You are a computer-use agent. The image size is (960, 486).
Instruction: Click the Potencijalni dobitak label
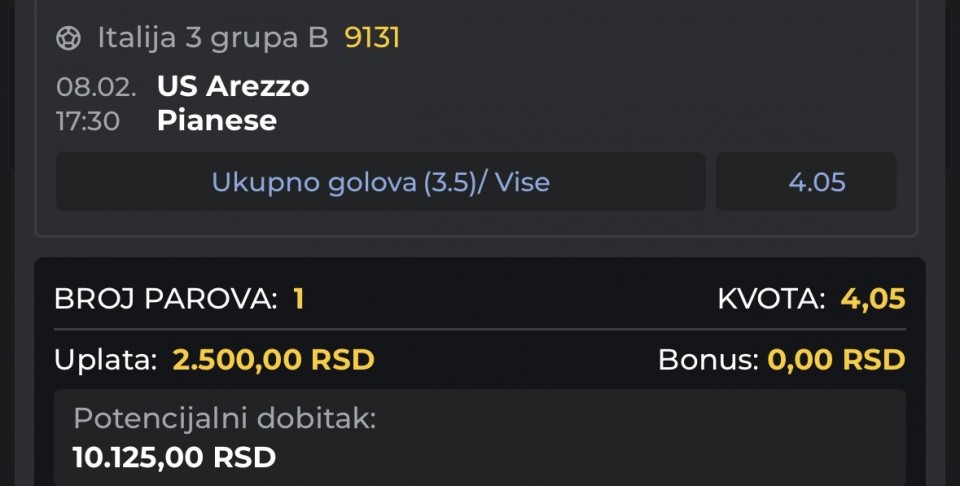click(x=224, y=418)
